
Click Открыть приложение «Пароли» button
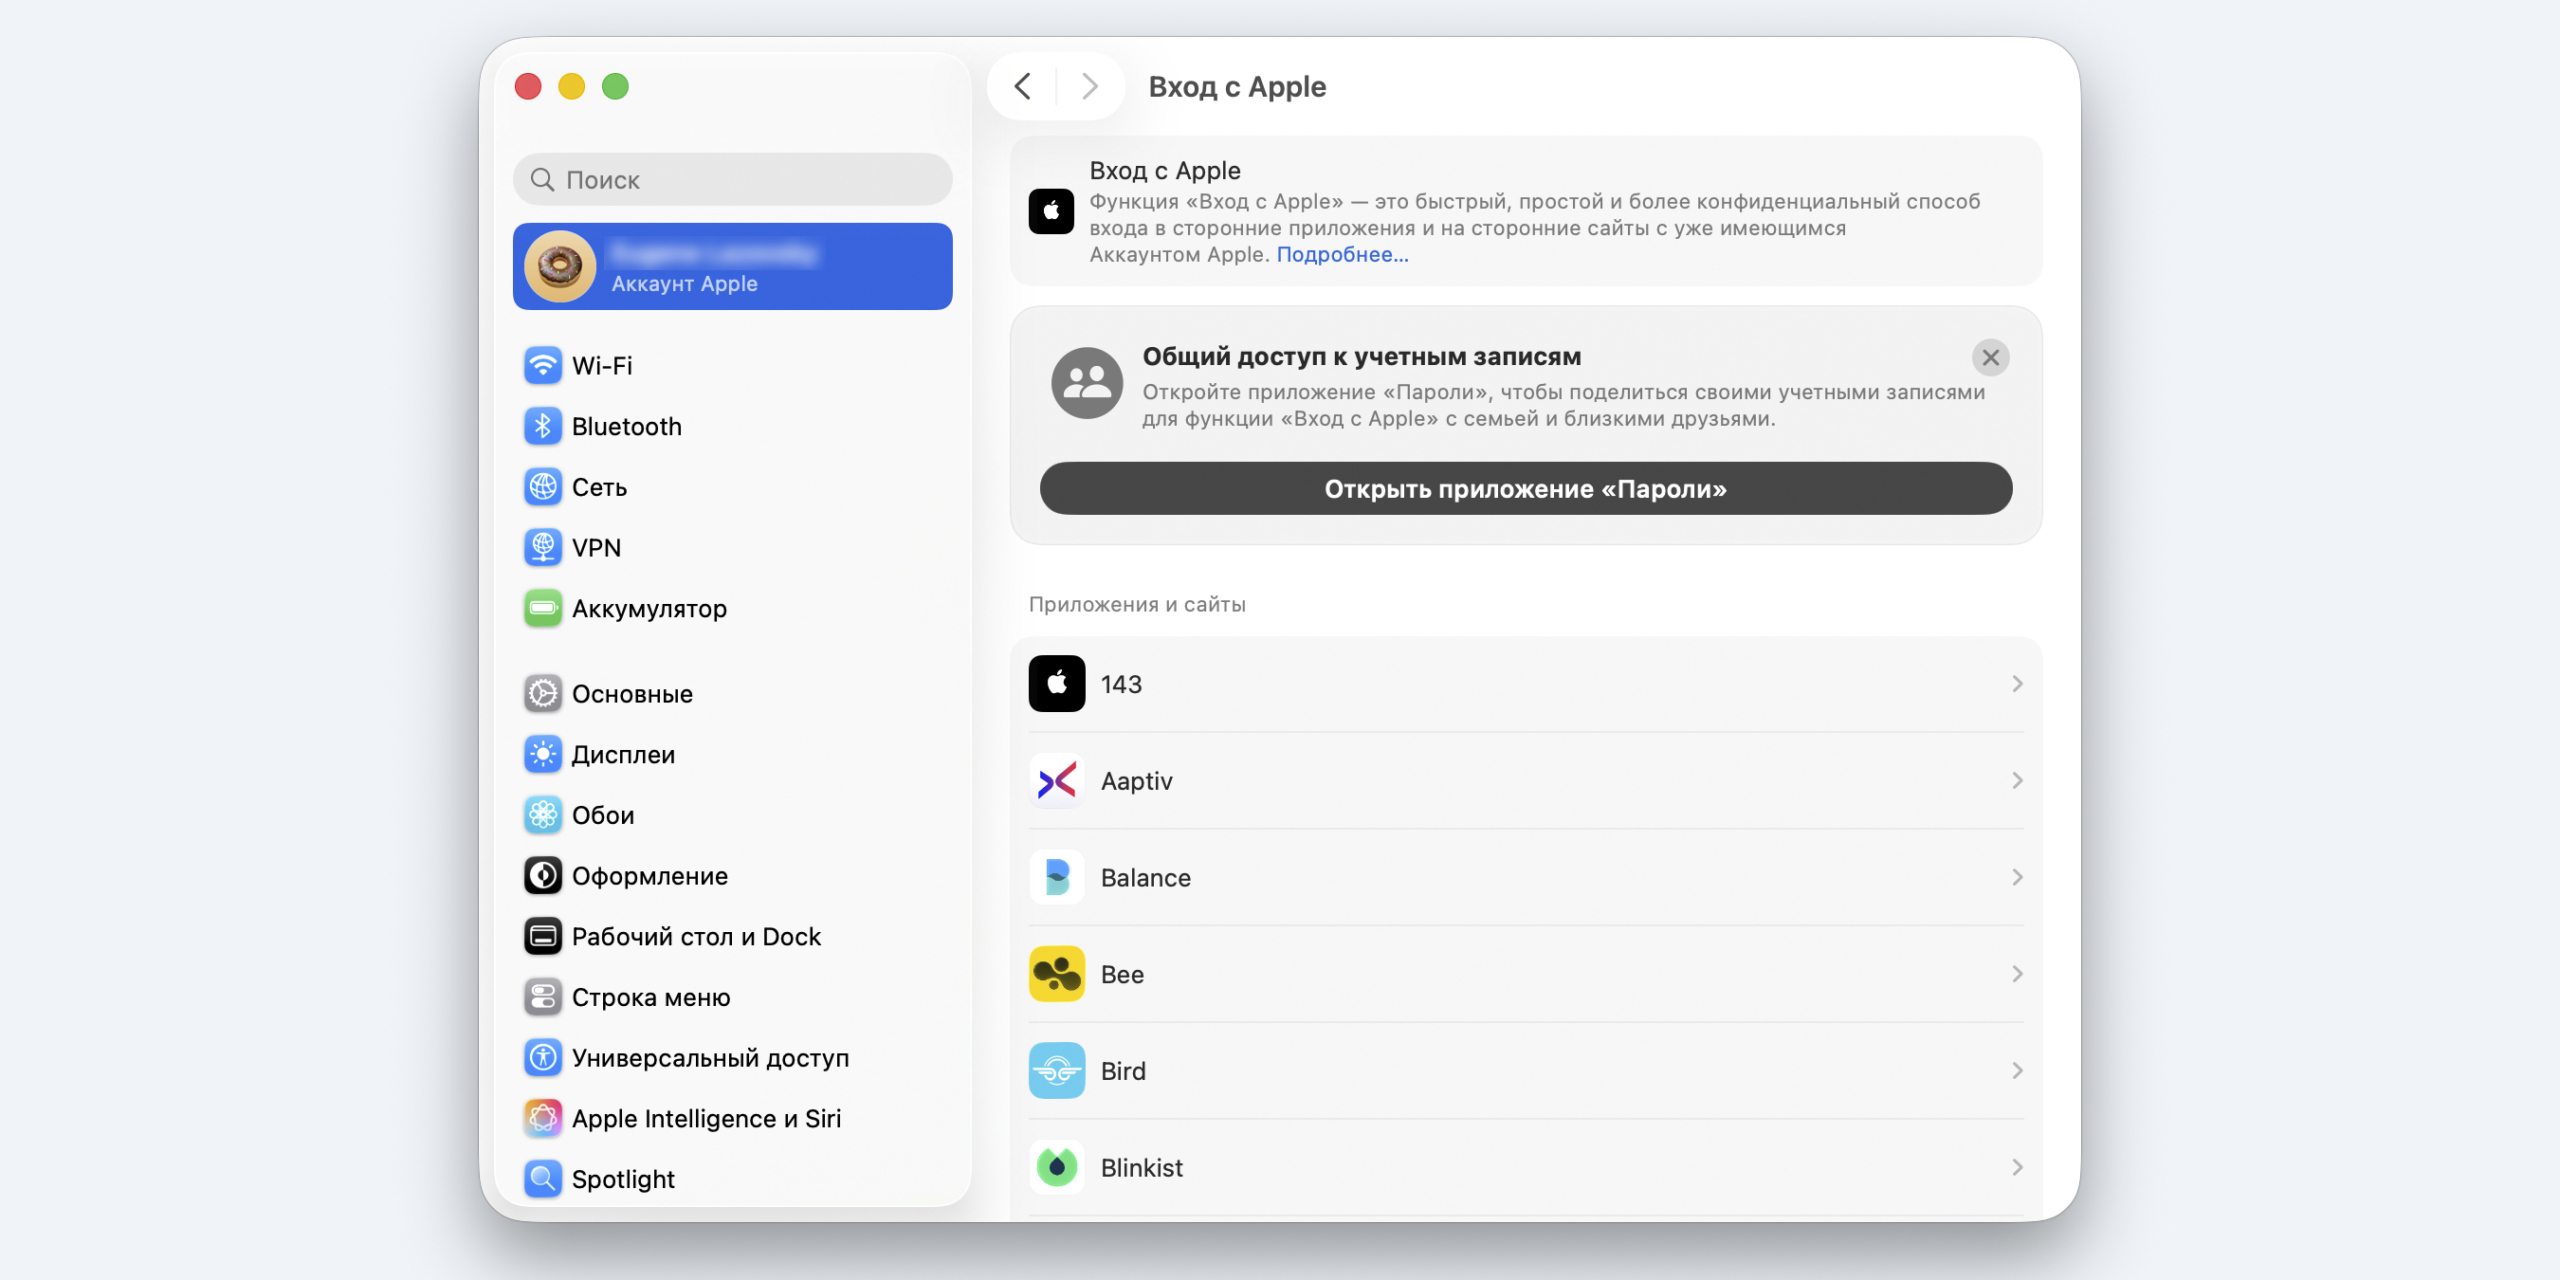click(x=1526, y=489)
